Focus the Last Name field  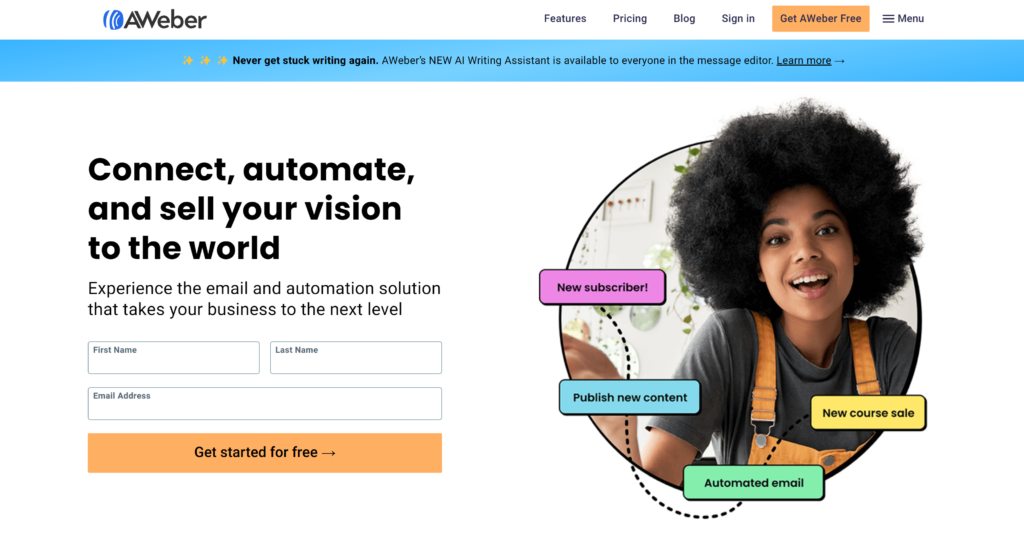[356, 357]
